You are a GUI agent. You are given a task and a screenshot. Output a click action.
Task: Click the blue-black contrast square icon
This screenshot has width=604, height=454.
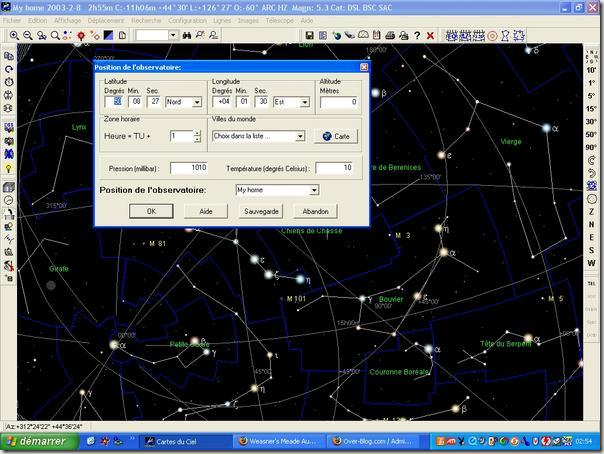109,36
